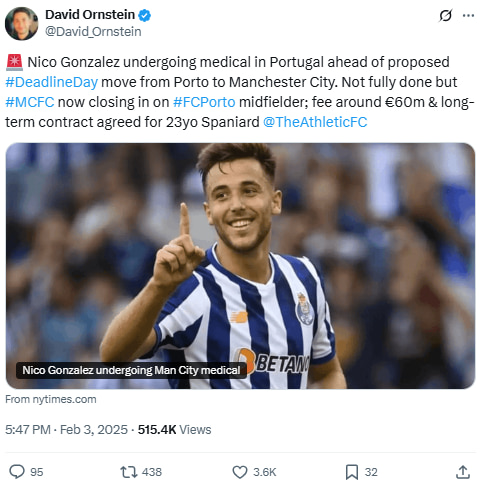Click the reply speech bubble icon
The height and width of the screenshot is (485, 483).
[17, 472]
